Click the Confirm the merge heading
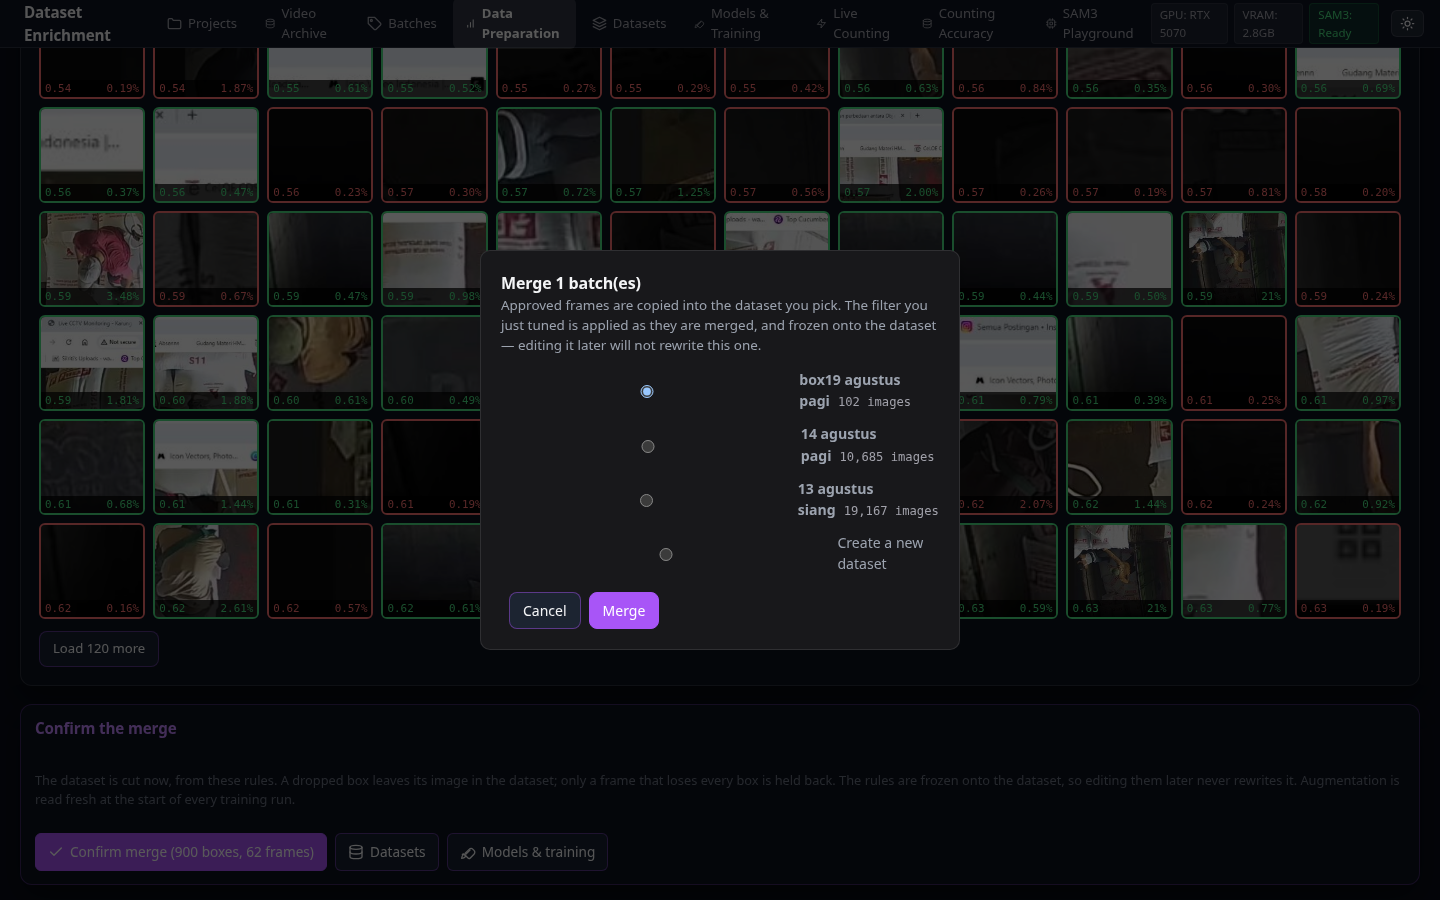Viewport: 1440px width, 900px height. [x=106, y=729]
